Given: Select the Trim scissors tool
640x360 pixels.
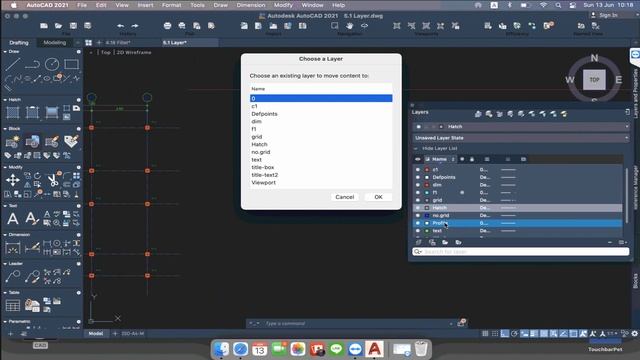Looking at the screenshot, I should pos(52,180).
